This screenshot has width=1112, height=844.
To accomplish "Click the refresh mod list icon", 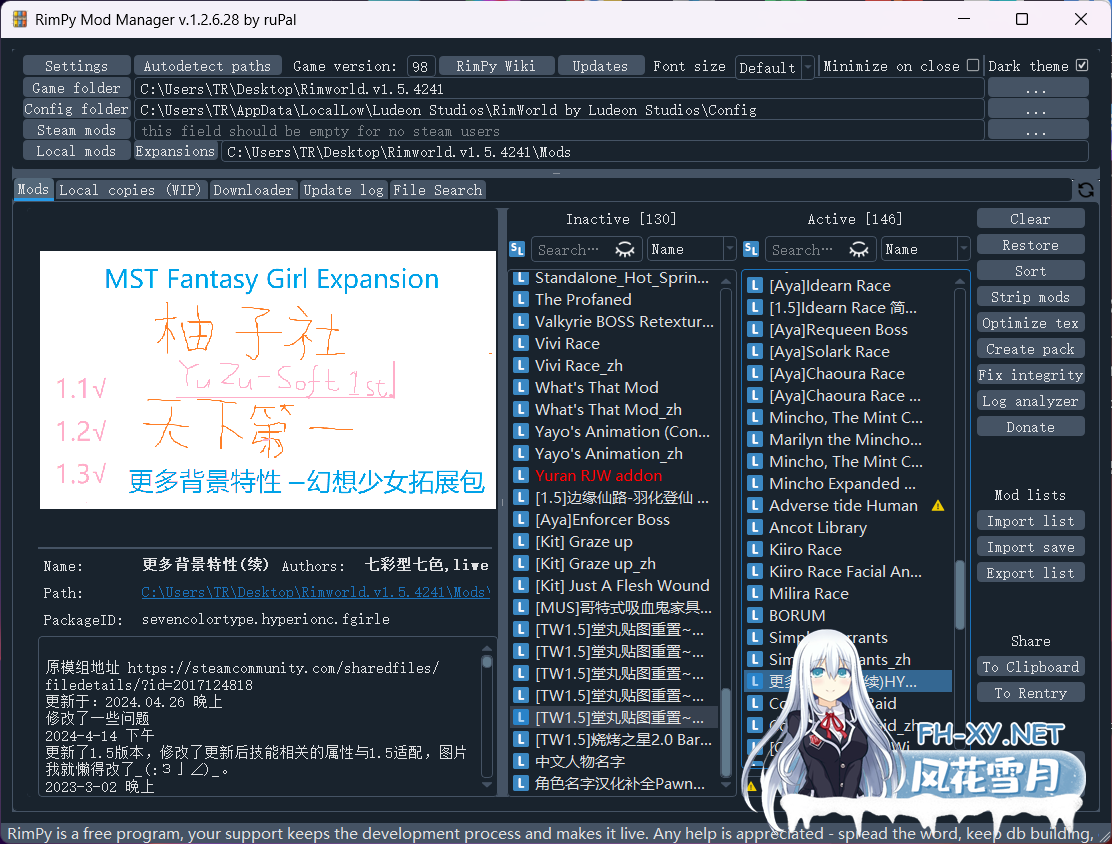I will click(x=1085, y=190).
